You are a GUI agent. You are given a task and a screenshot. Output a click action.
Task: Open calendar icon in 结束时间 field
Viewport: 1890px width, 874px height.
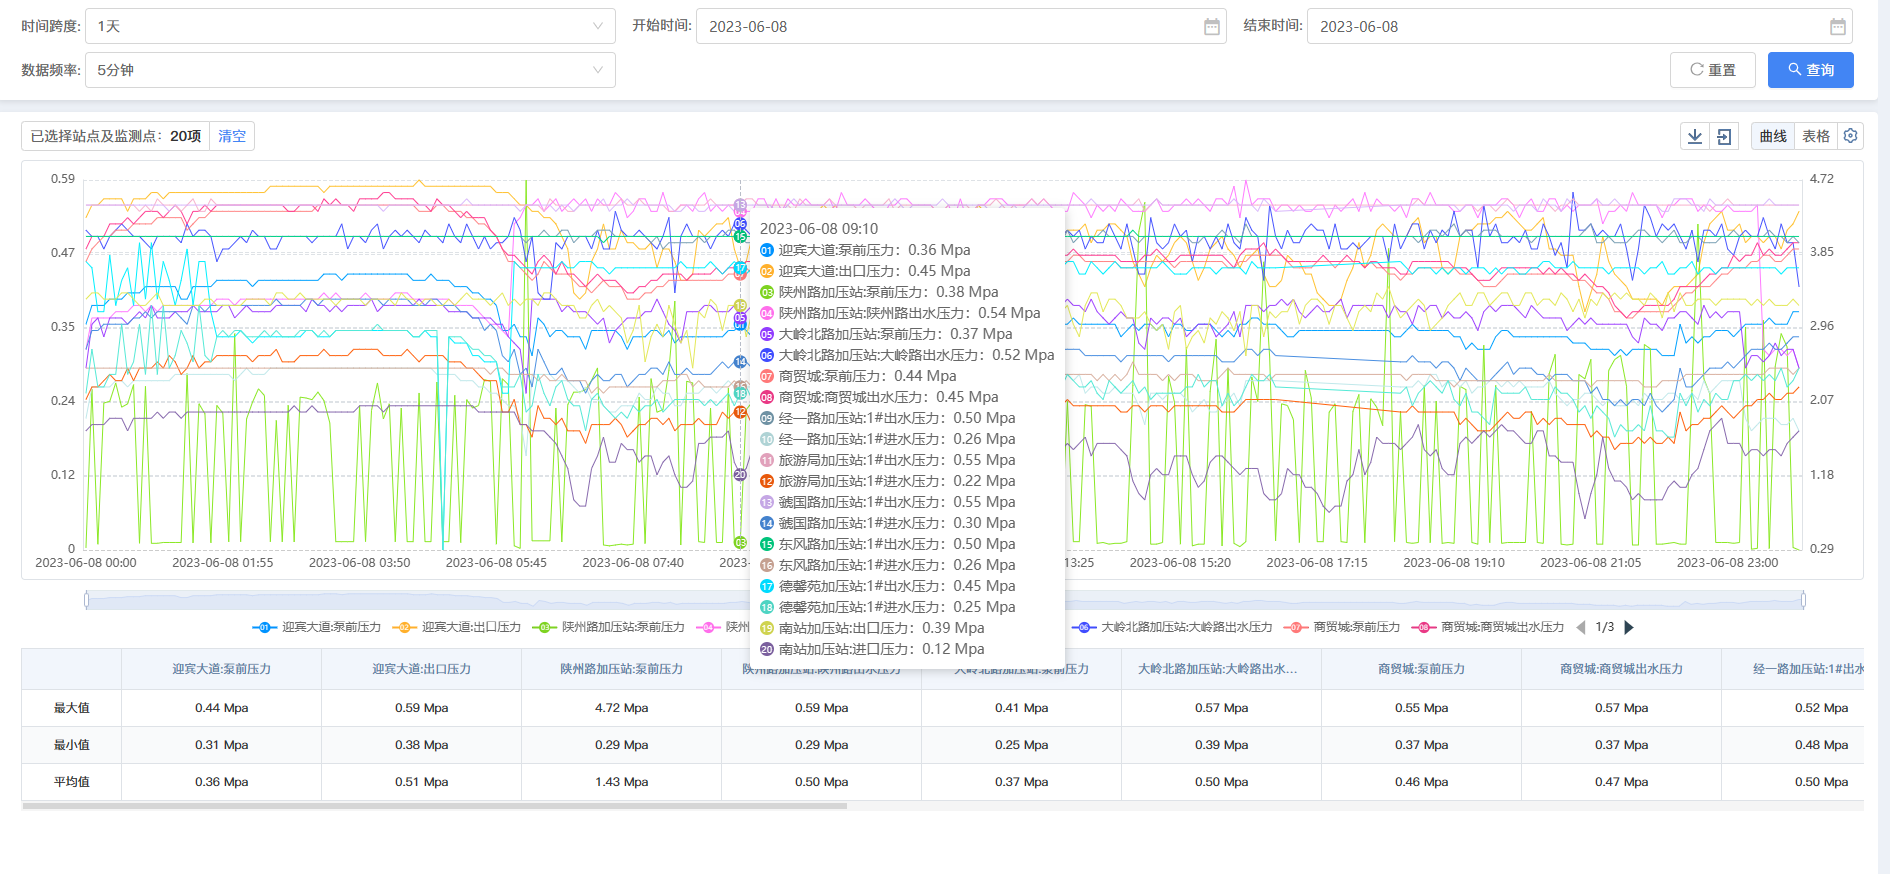(x=1837, y=27)
